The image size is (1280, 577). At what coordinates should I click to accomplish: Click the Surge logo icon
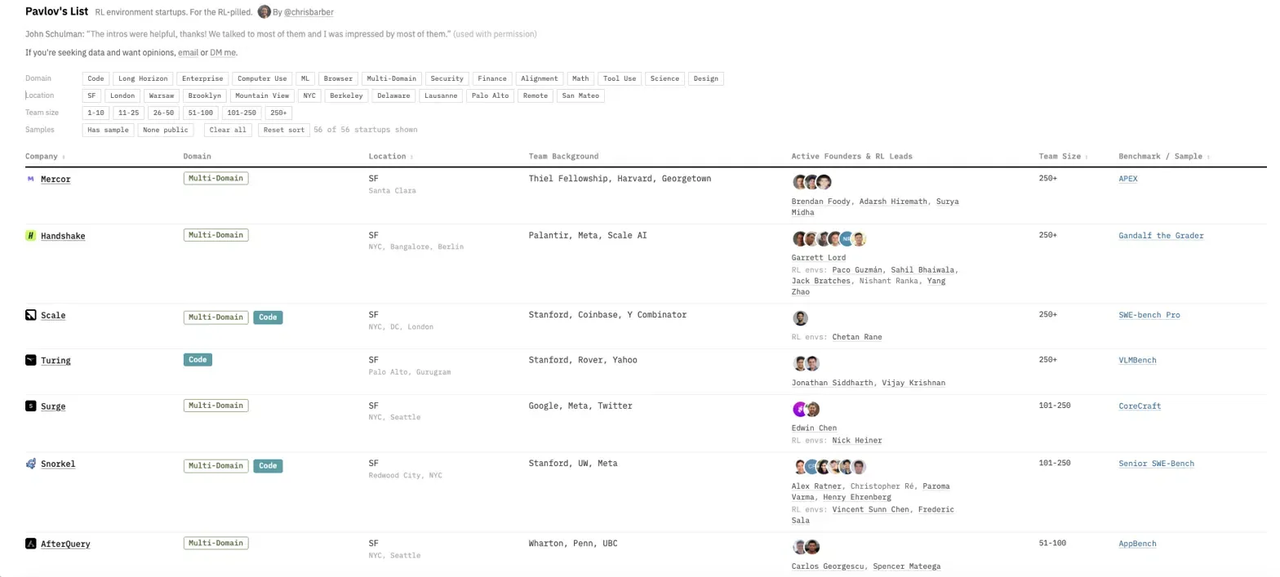click(x=30, y=406)
